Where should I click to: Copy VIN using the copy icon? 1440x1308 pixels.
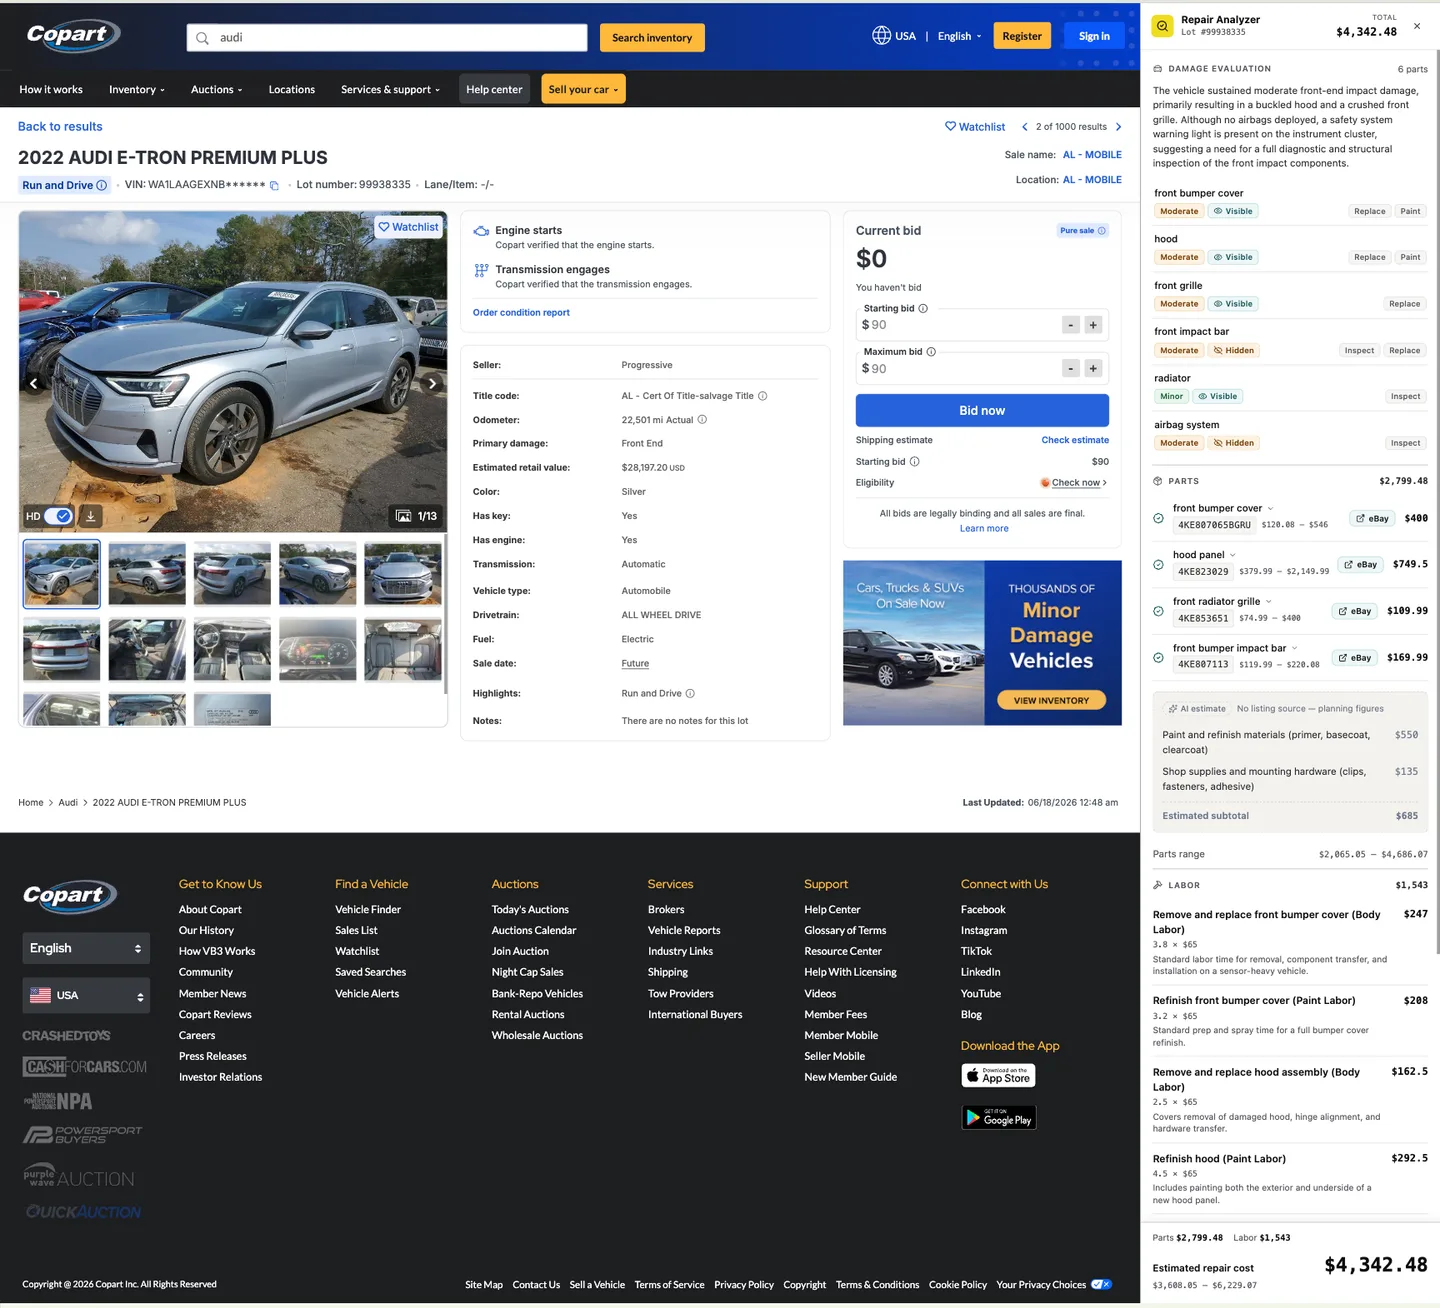pos(274,186)
